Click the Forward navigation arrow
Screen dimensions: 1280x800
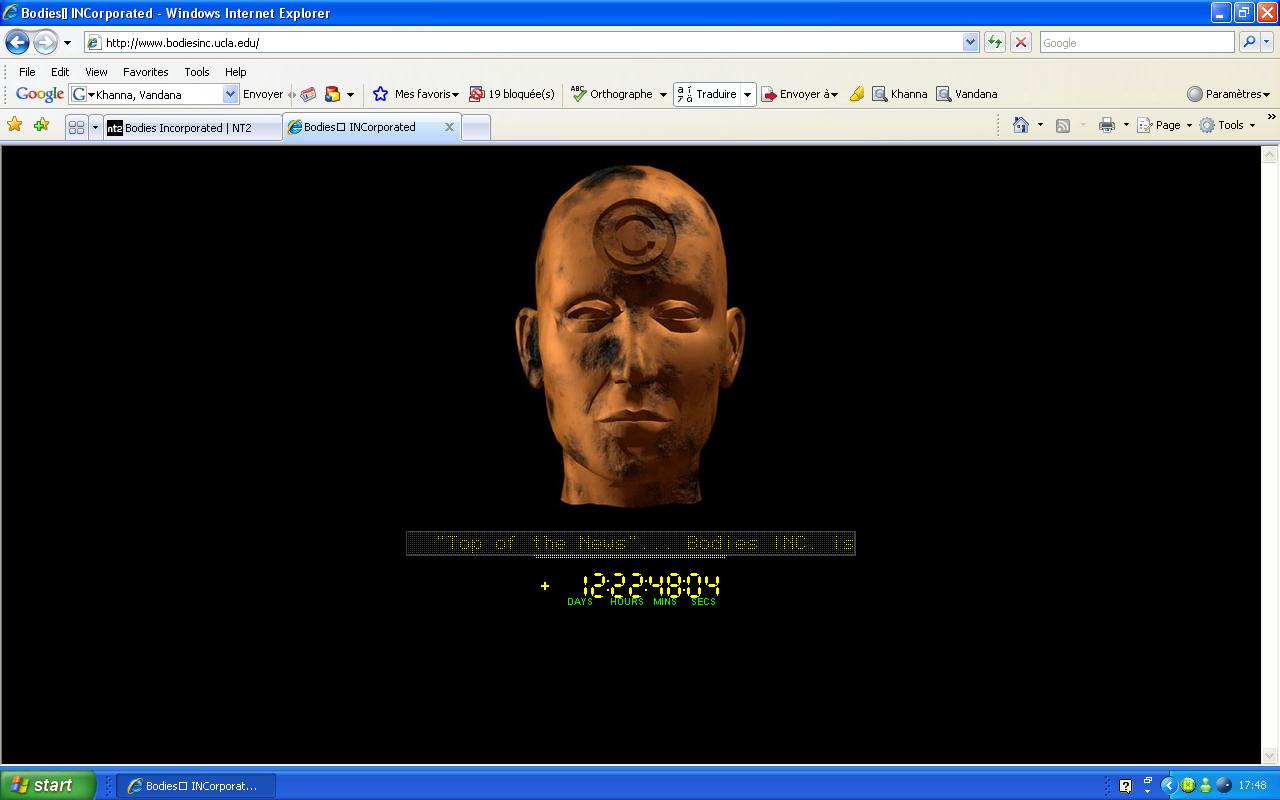(45, 42)
